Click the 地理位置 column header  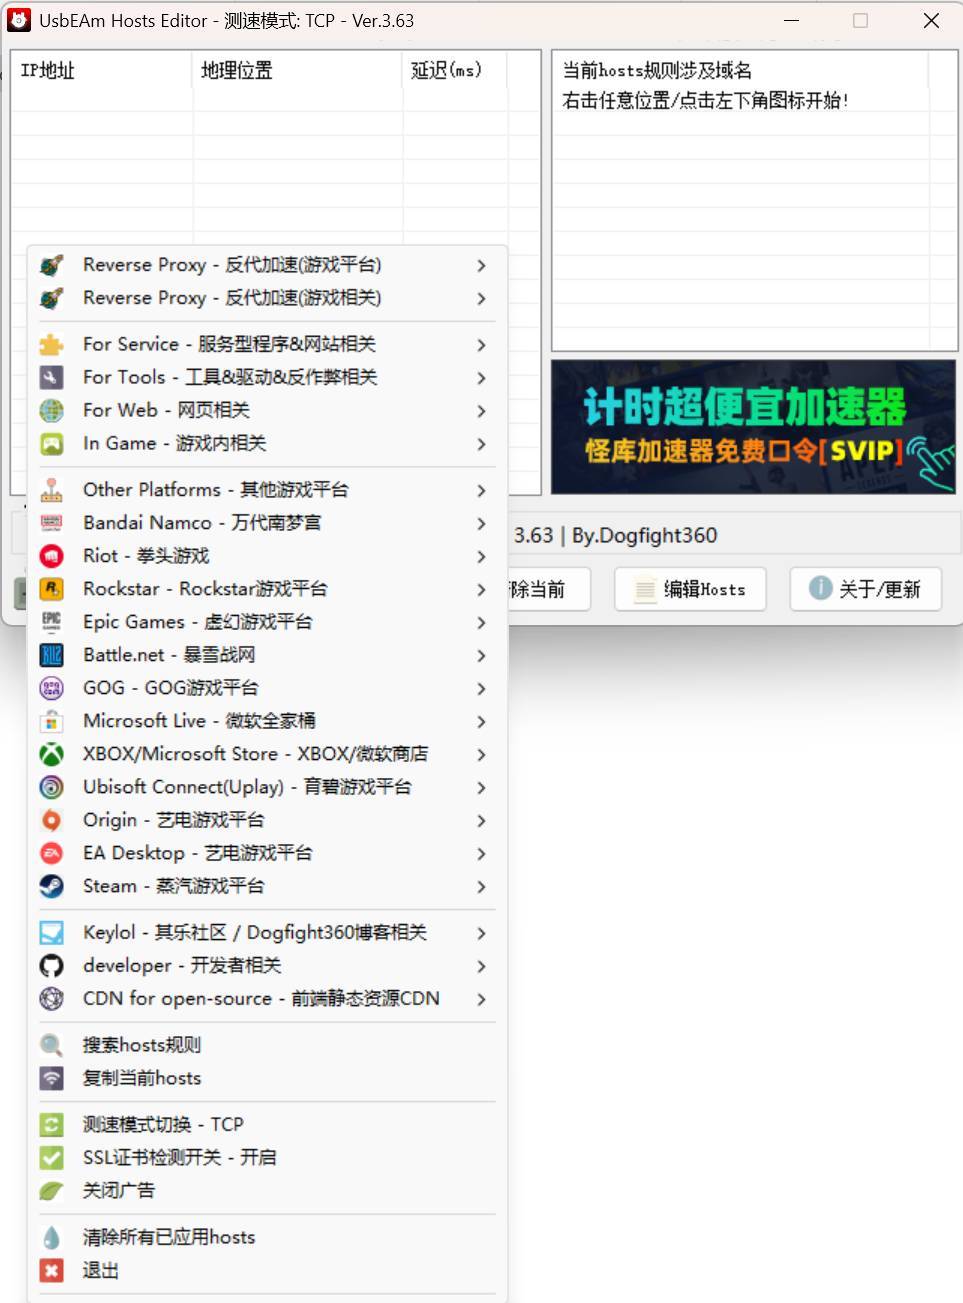297,70
